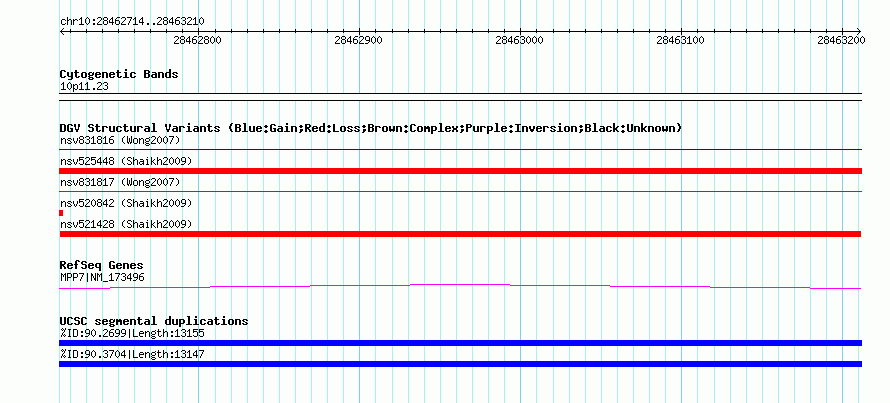Viewport: 890px width, 403px height.
Task: Open variant nsv521428 (Shaikh2009) label
Action: pyautogui.click(x=126, y=224)
